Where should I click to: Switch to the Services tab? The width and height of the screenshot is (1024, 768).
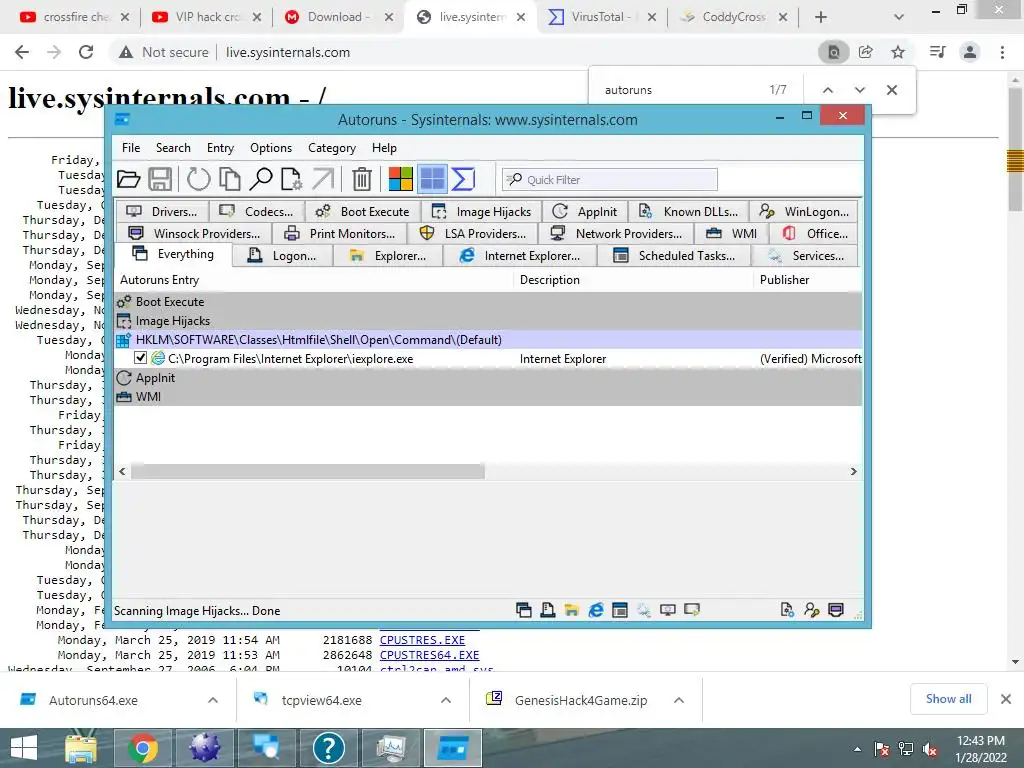[x=805, y=256]
